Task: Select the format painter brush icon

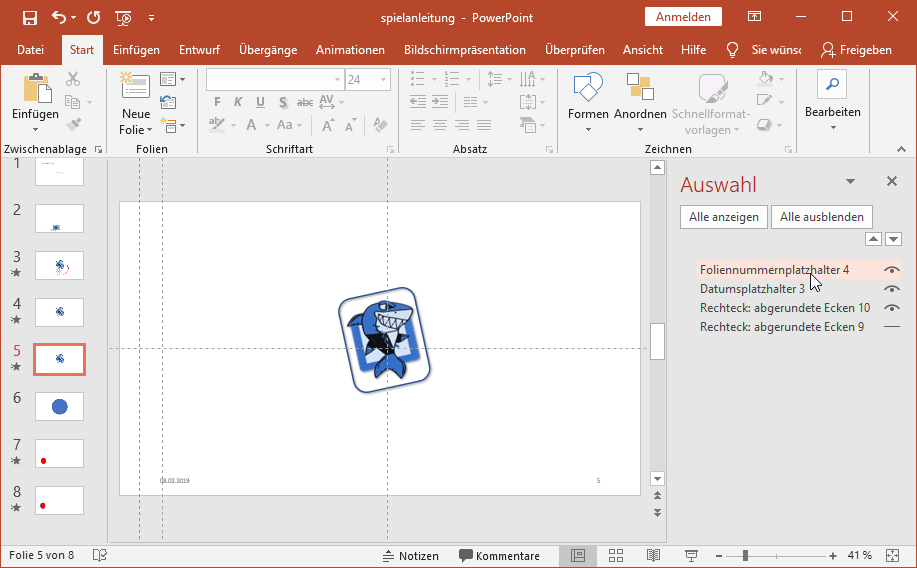Action: coord(73,124)
